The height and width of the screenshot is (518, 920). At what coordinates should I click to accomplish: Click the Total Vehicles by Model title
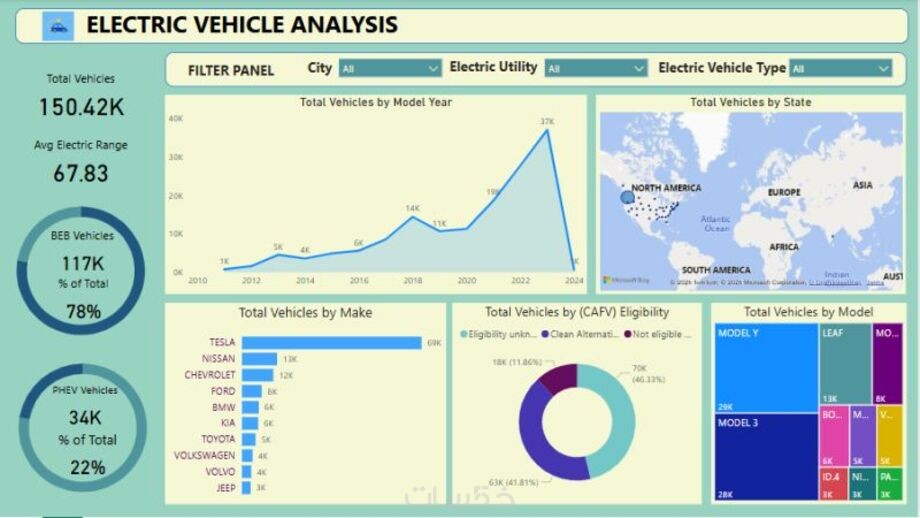click(x=809, y=312)
